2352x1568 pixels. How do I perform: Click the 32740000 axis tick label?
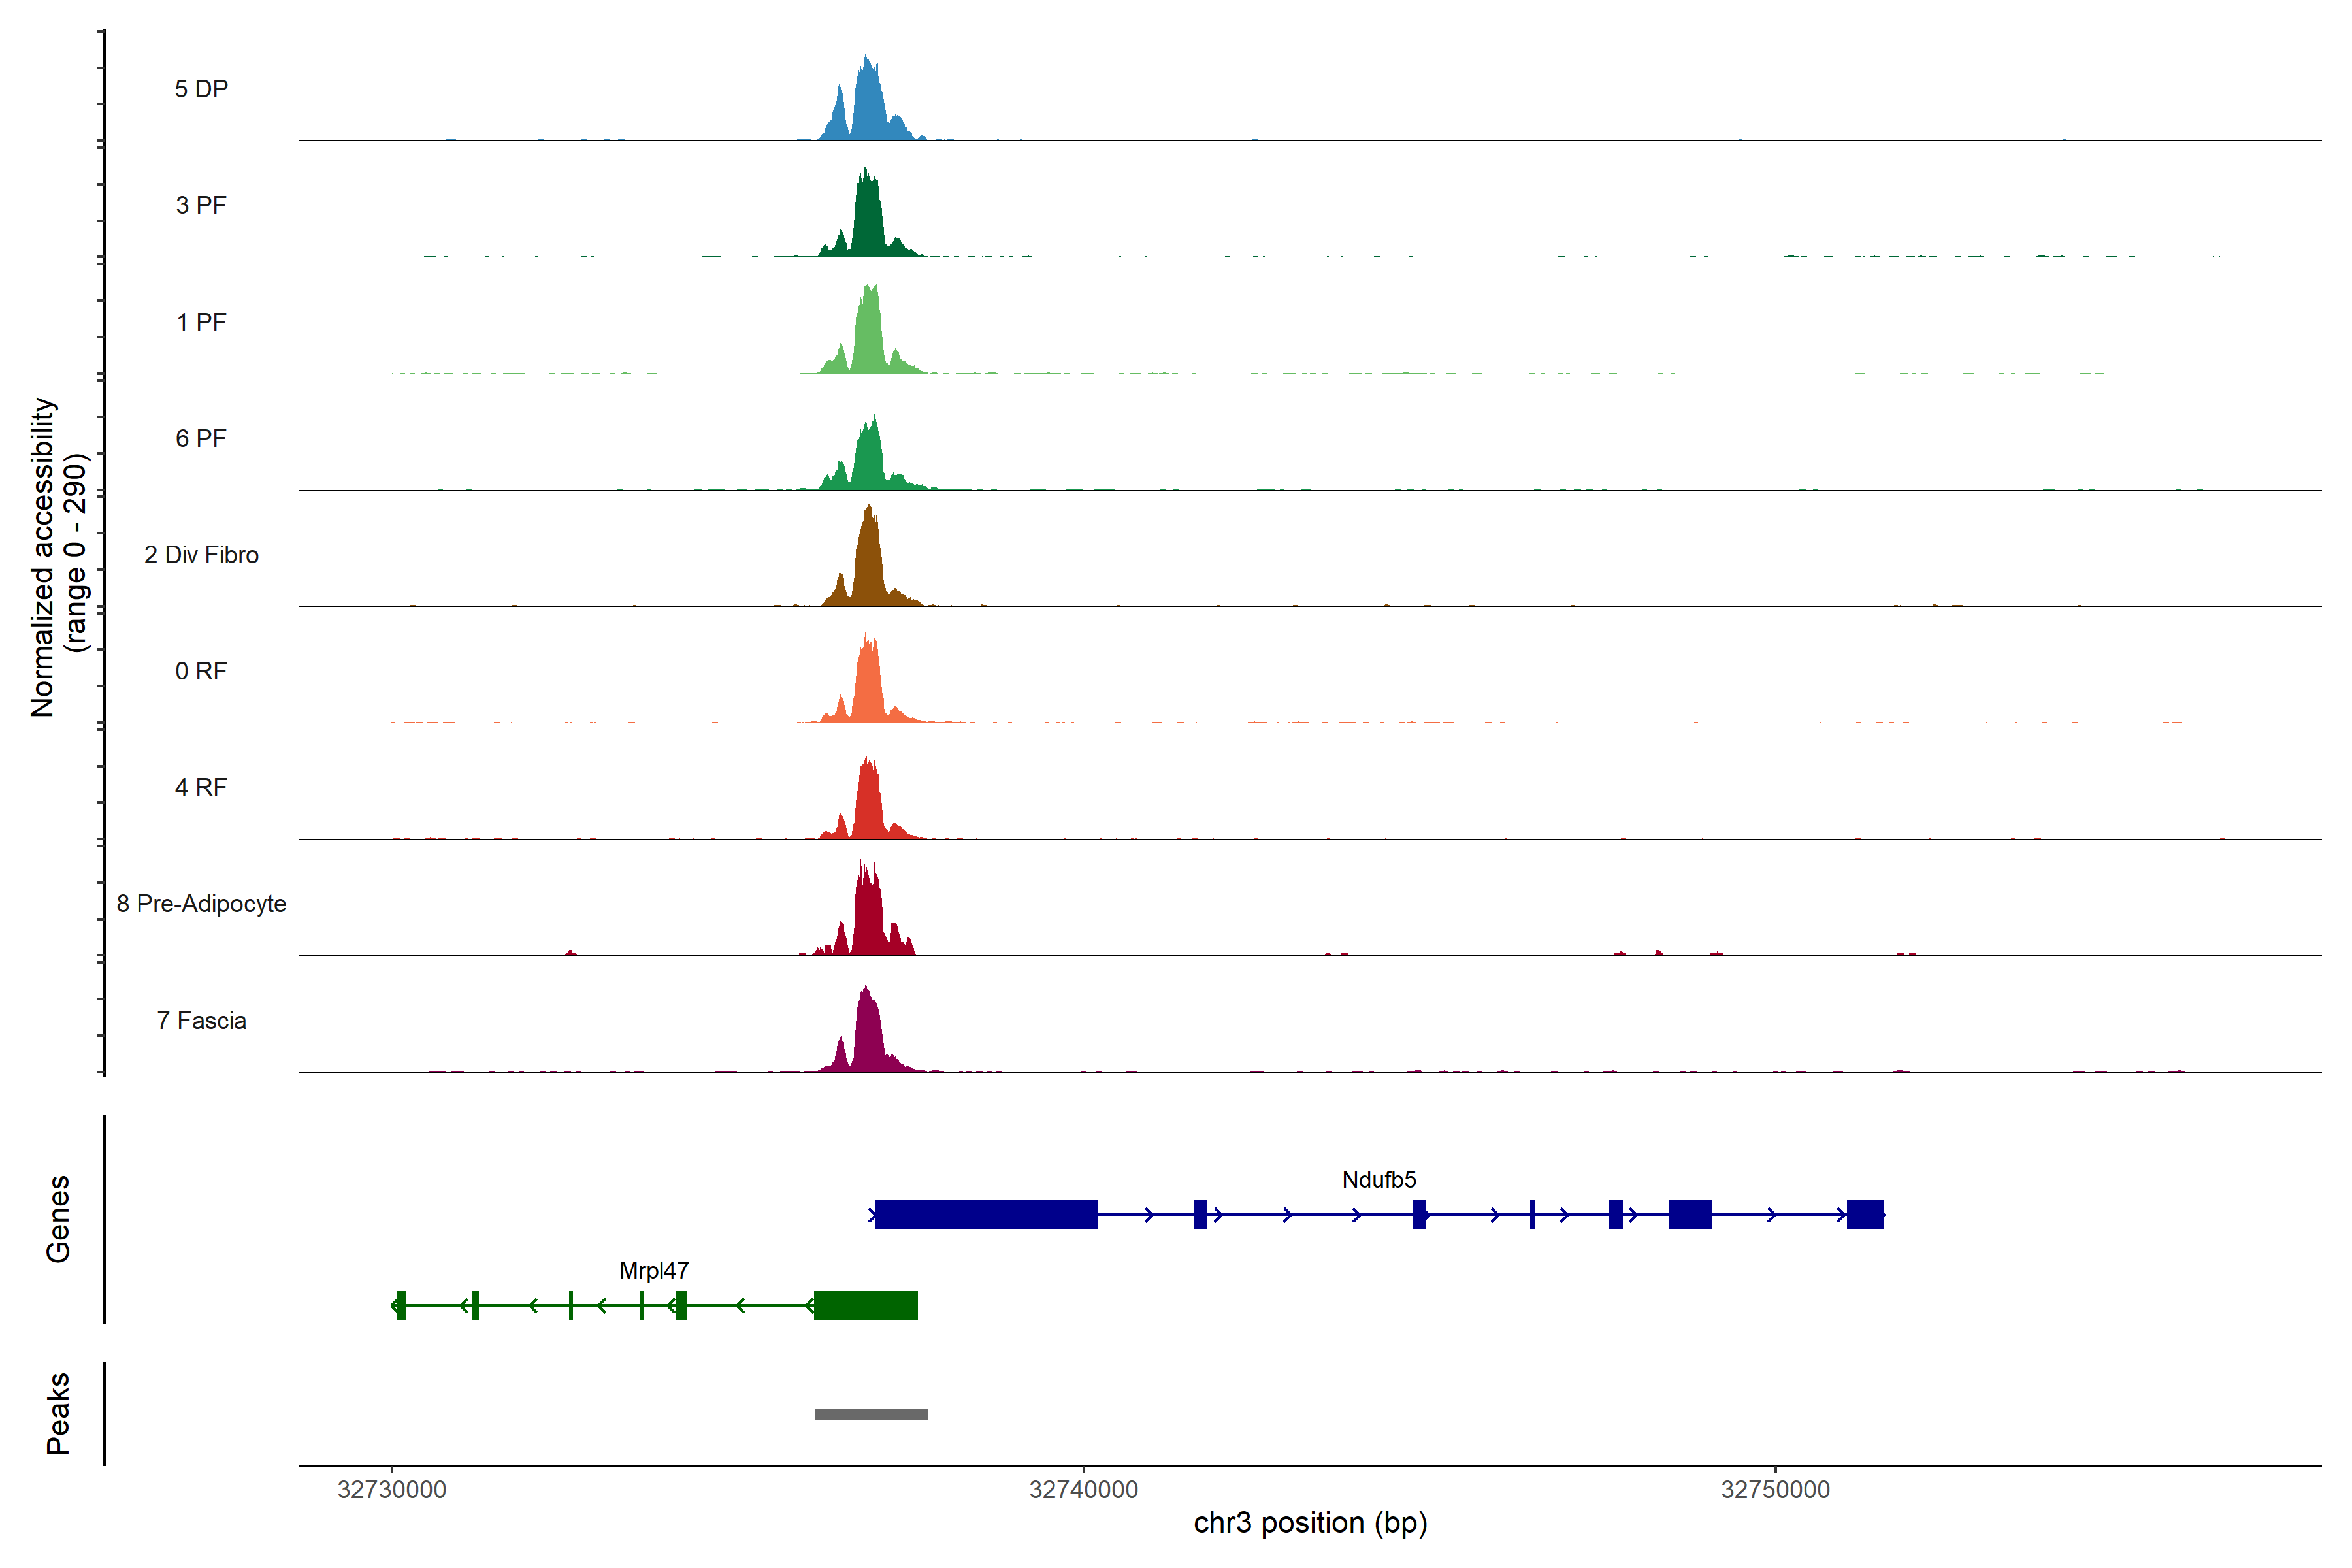click(x=1083, y=1490)
